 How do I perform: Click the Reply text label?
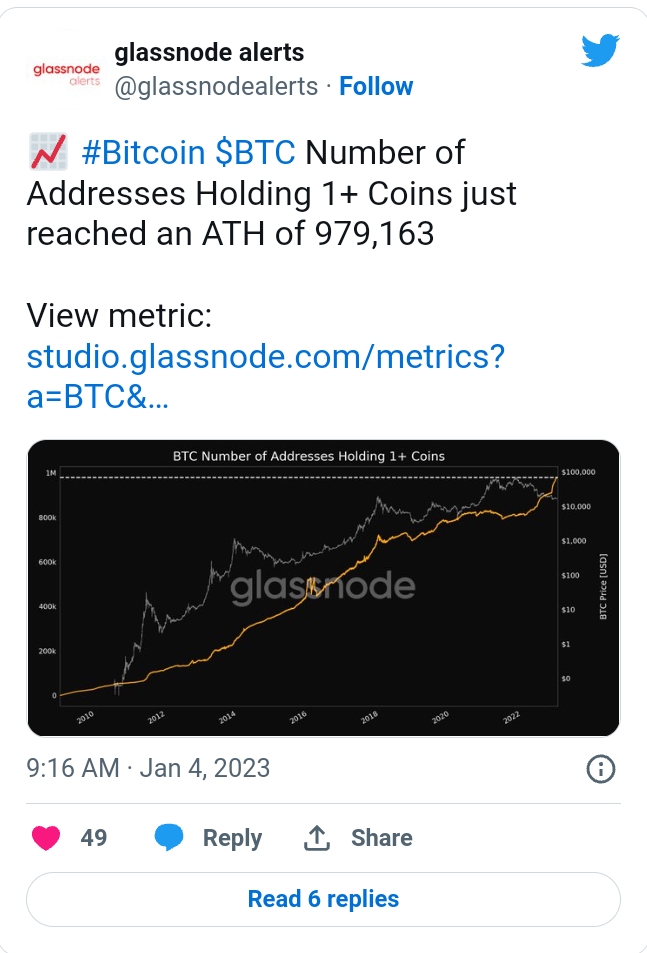pos(232,838)
